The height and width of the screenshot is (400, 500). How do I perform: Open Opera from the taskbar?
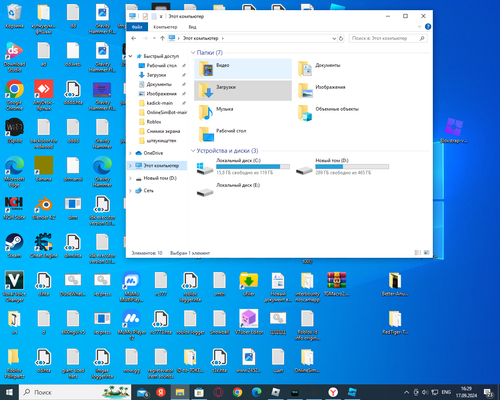pos(218,392)
